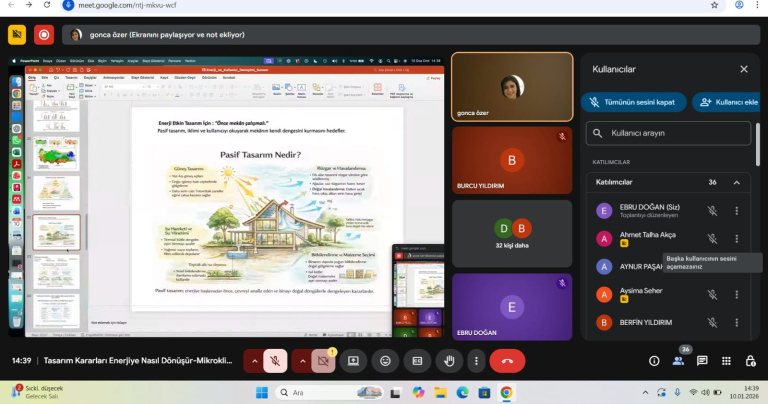Screen dimensions: 768x404
Task: Click the Windows Start button in taskbar
Action: pos(262,393)
